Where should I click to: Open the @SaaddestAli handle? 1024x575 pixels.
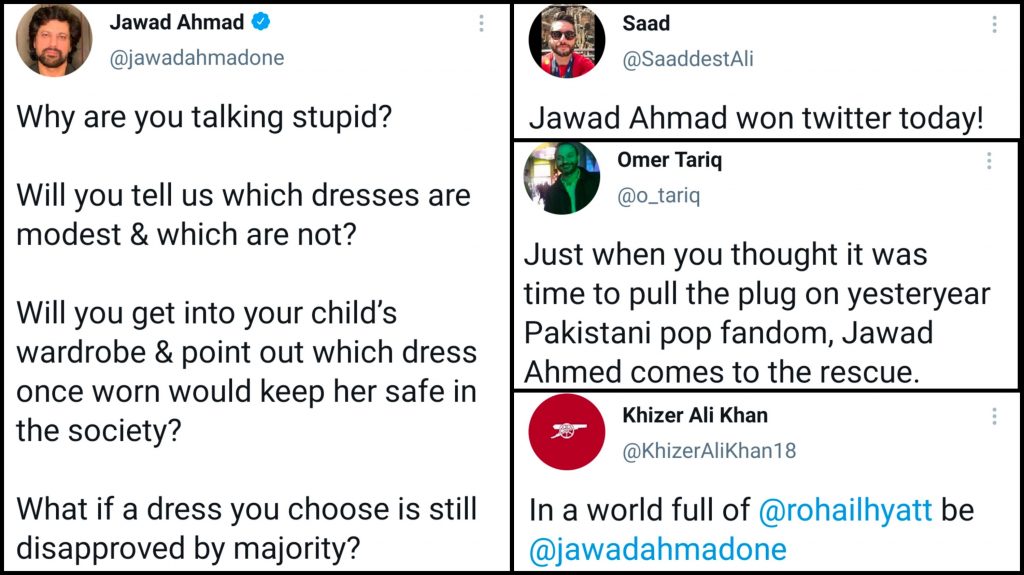tap(687, 59)
